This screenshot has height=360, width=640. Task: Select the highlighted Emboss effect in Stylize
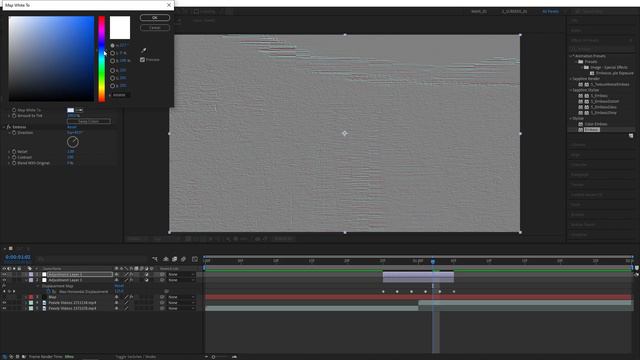[591, 129]
